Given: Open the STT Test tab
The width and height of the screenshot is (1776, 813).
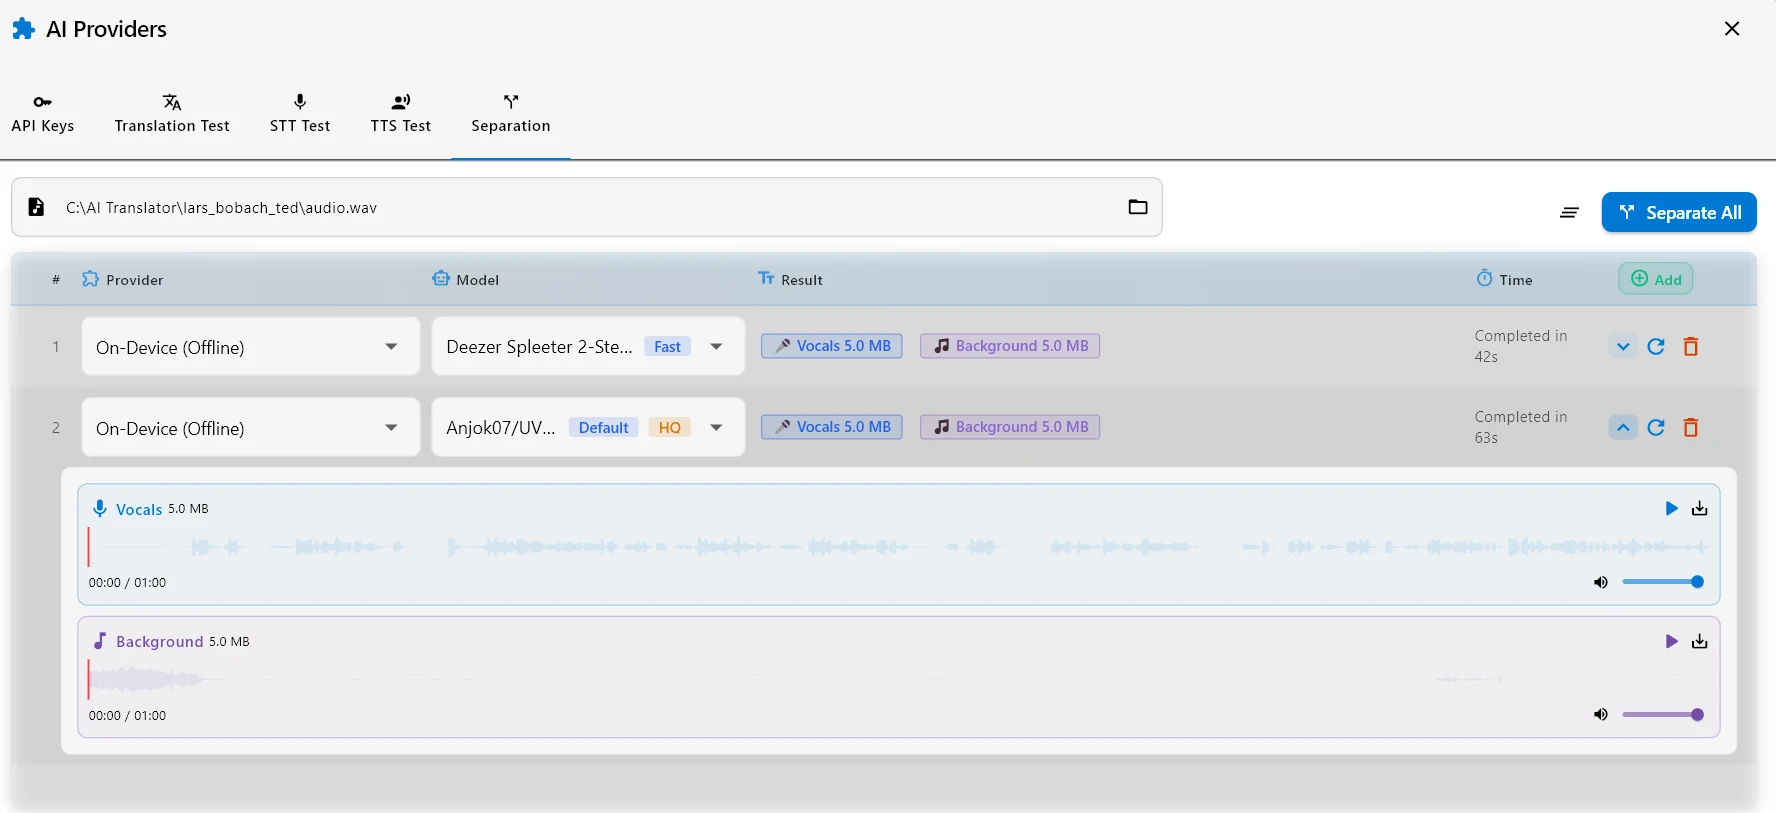Looking at the screenshot, I should click(300, 113).
